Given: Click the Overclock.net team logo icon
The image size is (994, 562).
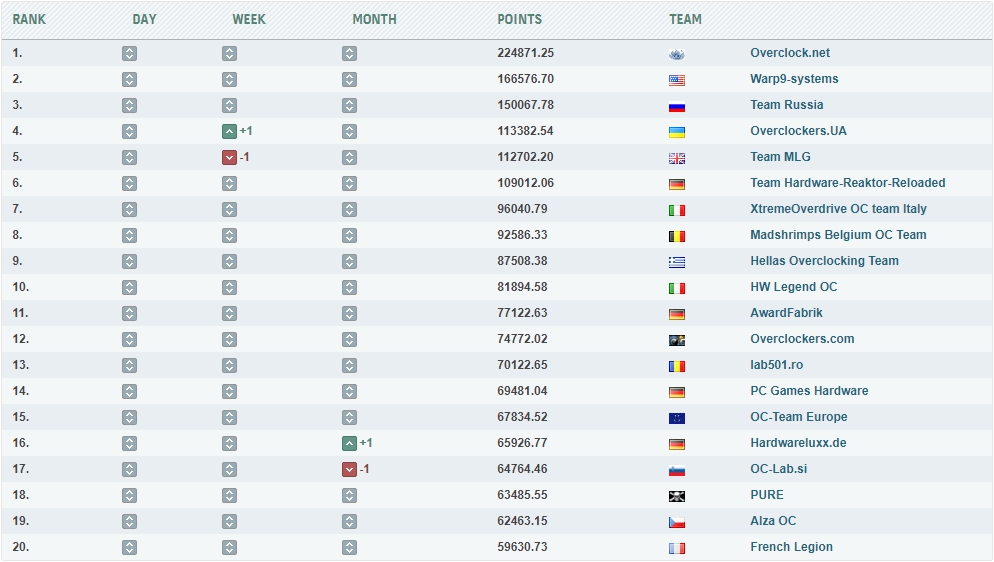Looking at the screenshot, I should coord(677,53).
